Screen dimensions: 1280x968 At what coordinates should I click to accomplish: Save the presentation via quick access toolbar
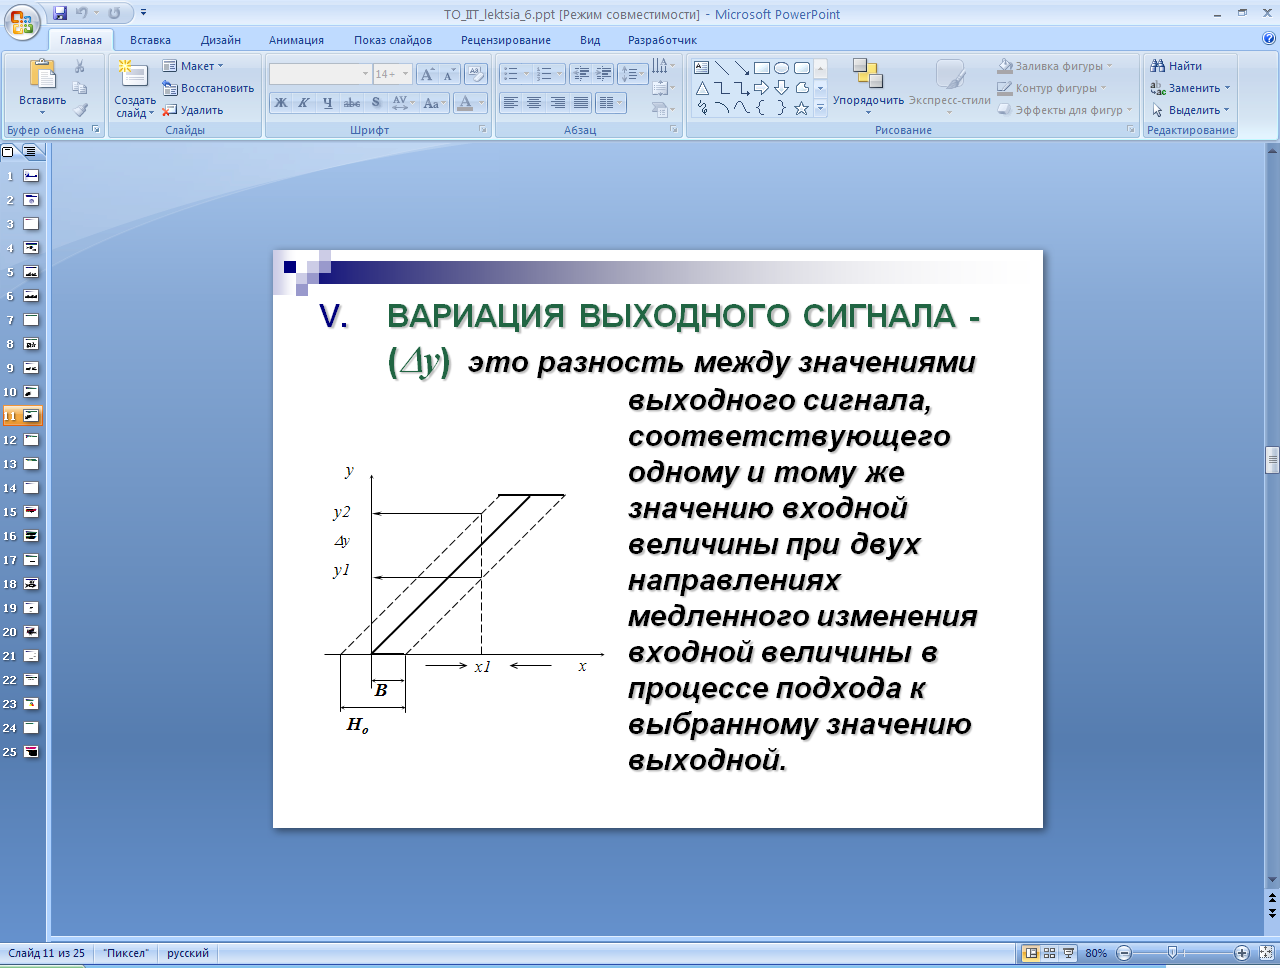60,13
